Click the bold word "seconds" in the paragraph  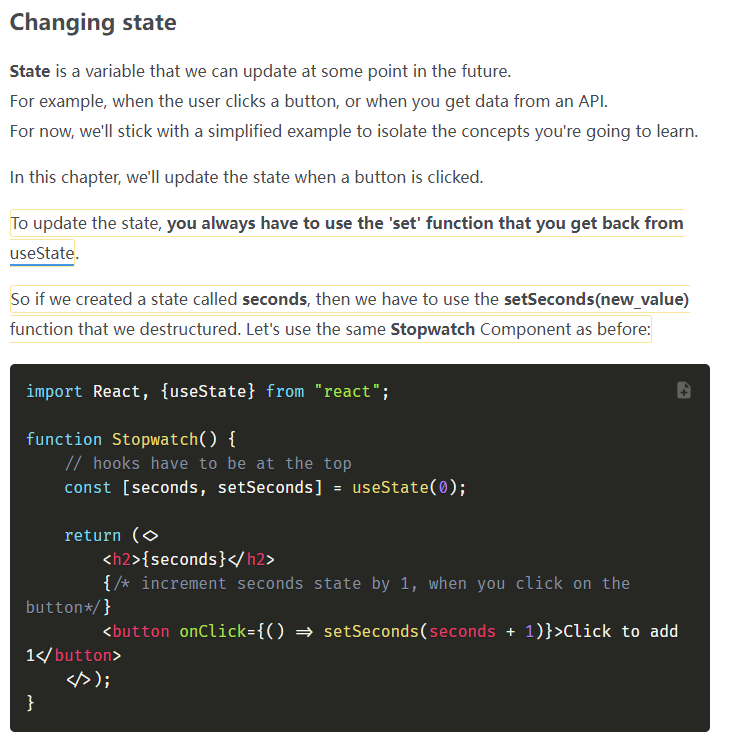point(274,299)
